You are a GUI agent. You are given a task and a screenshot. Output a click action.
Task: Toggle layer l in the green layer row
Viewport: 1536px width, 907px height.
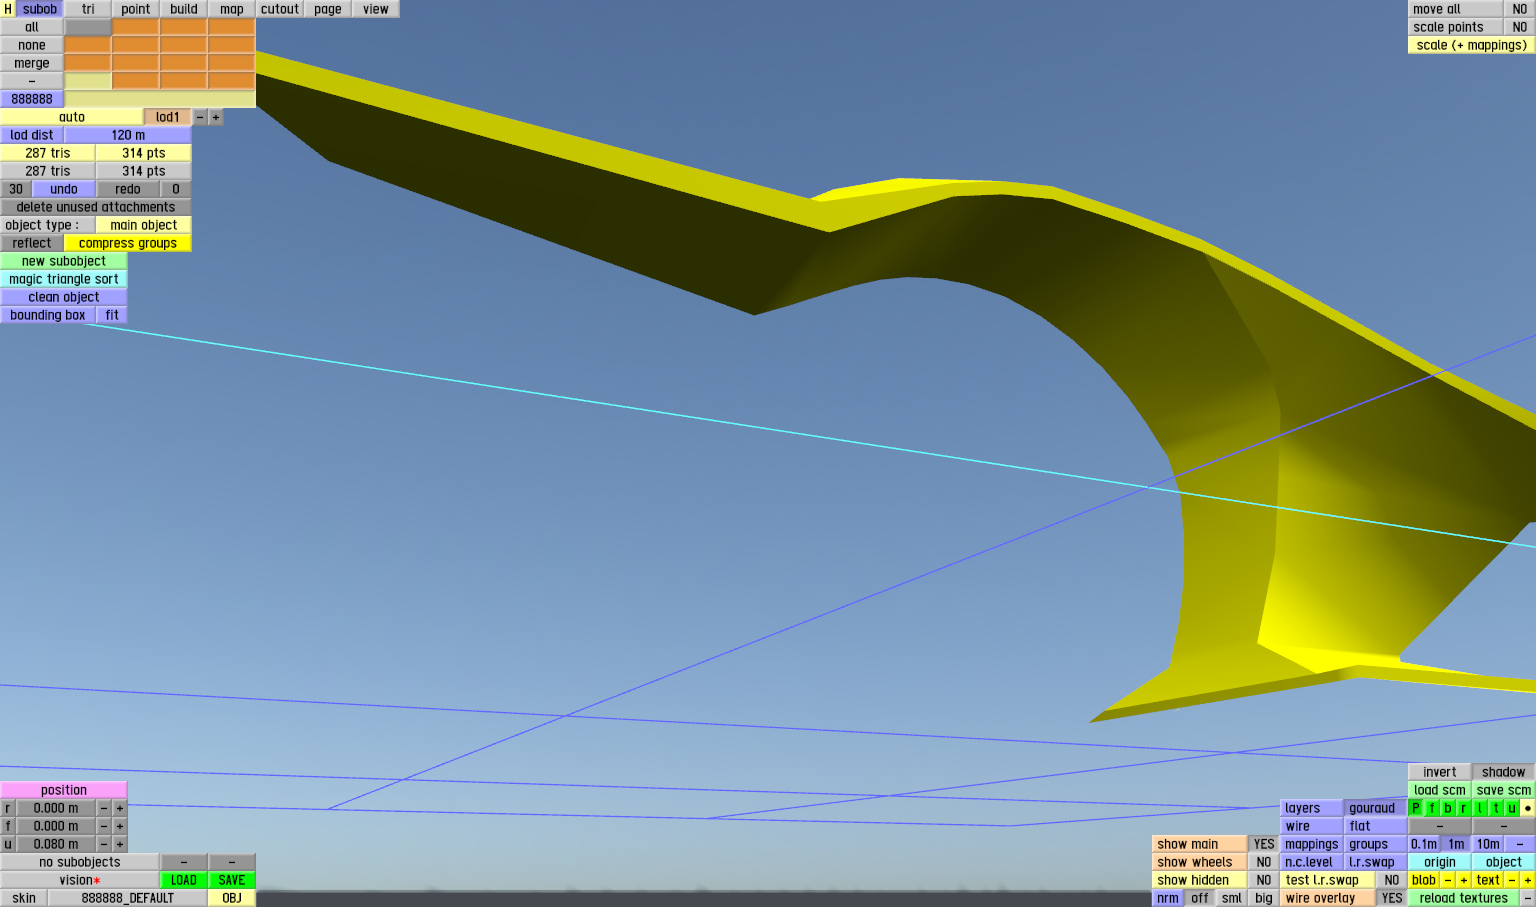click(x=1480, y=808)
